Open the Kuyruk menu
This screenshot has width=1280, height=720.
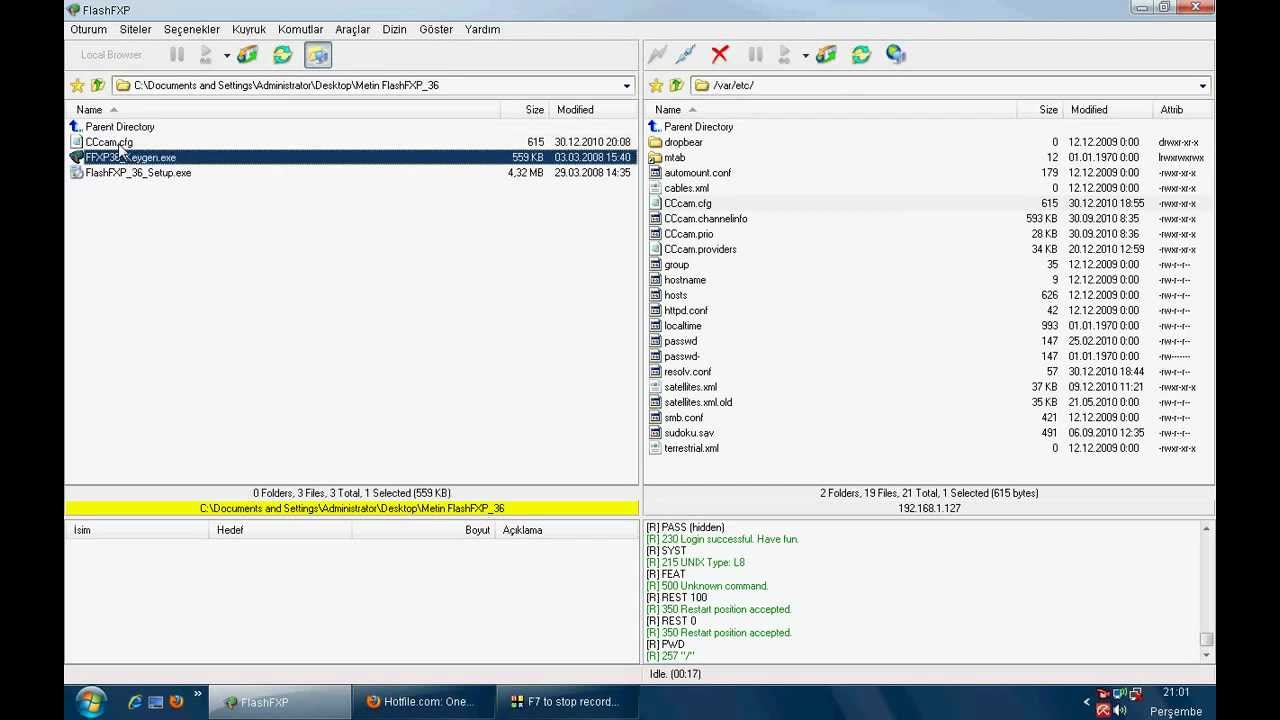pyautogui.click(x=249, y=29)
